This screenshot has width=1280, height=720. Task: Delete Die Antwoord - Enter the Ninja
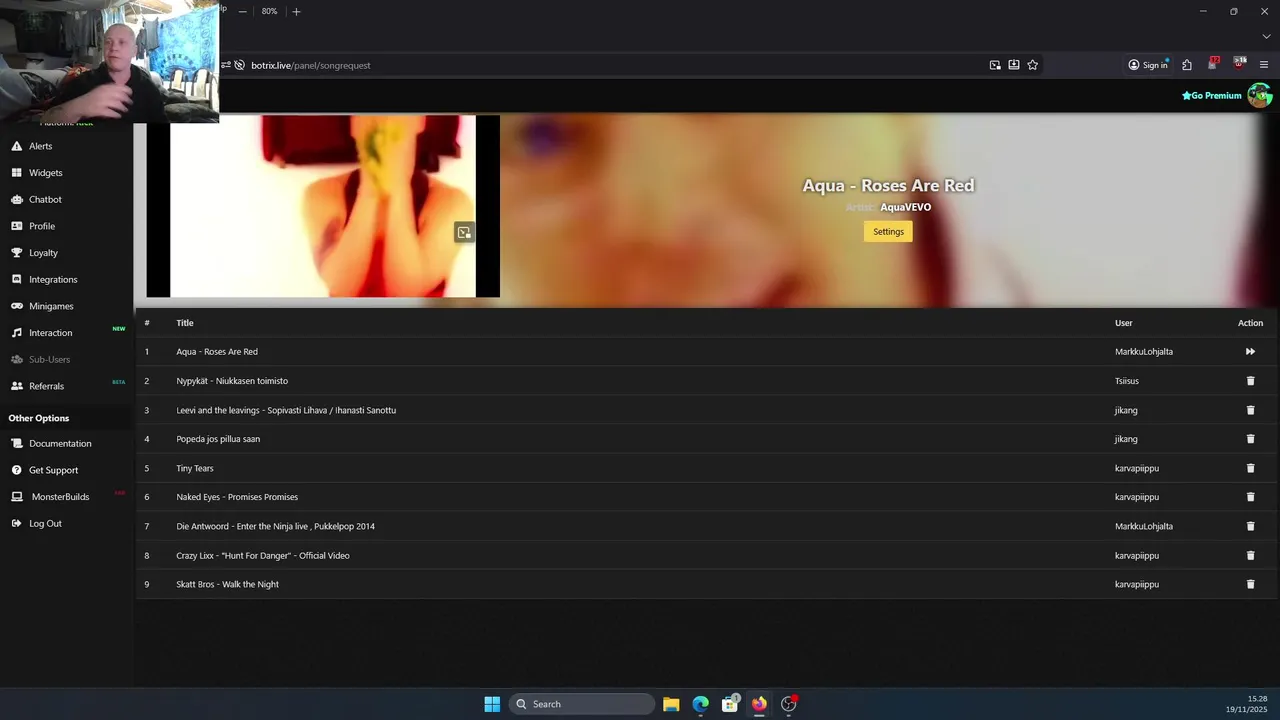1250,526
